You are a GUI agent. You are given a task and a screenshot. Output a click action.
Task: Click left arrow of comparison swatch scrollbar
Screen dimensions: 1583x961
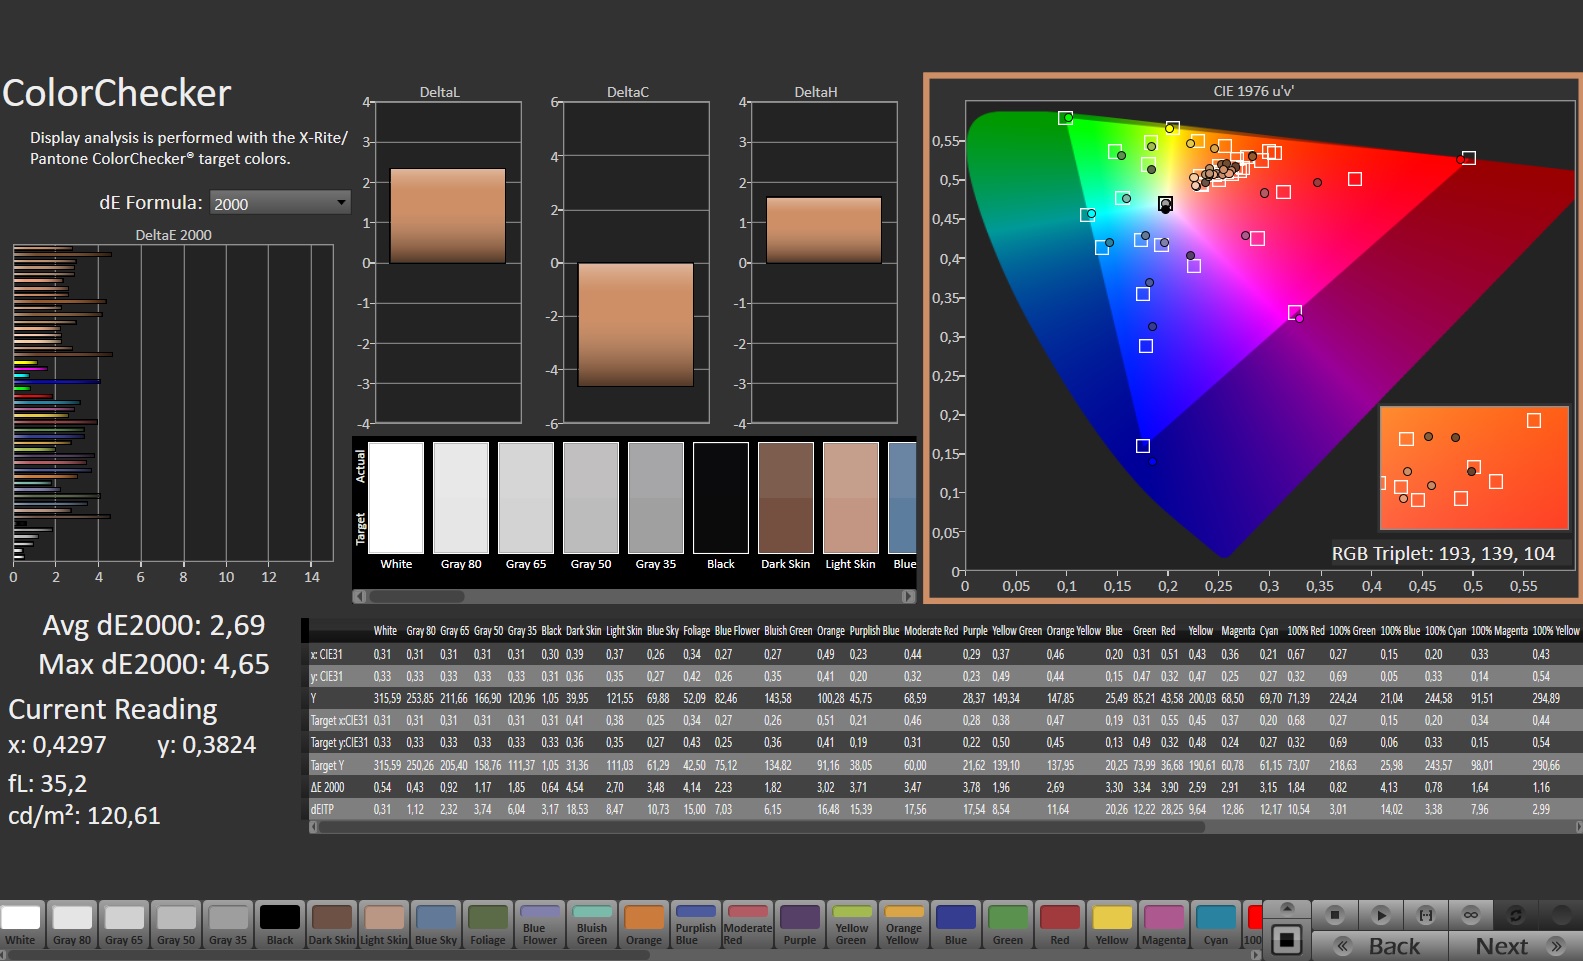tap(359, 597)
